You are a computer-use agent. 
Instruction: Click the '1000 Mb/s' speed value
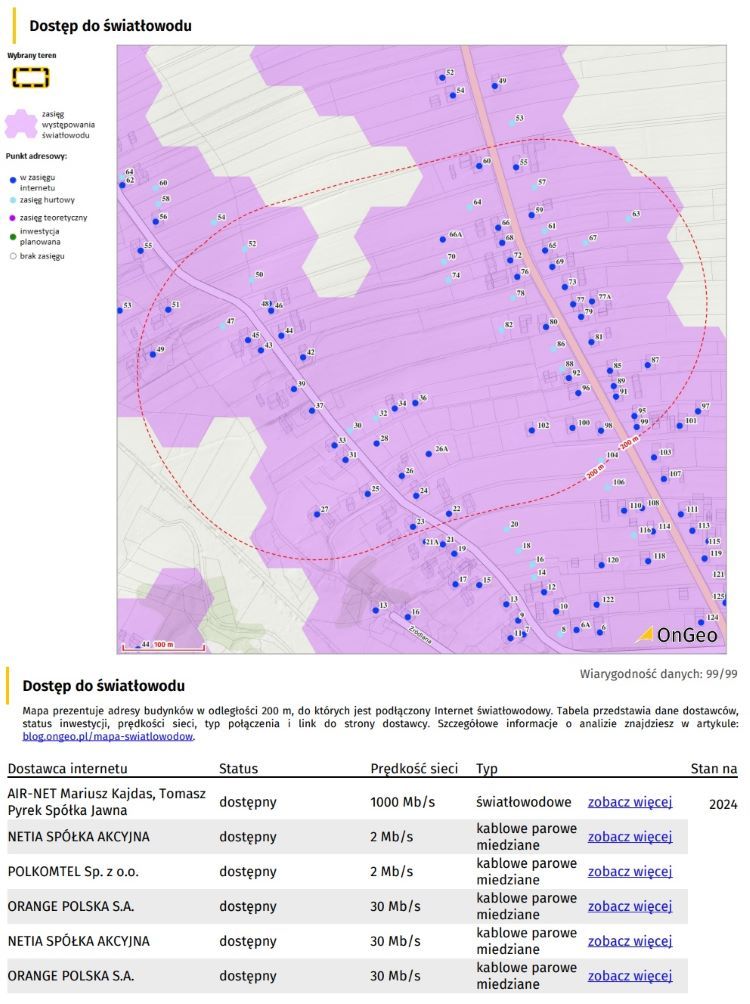pyautogui.click(x=402, y=802)
